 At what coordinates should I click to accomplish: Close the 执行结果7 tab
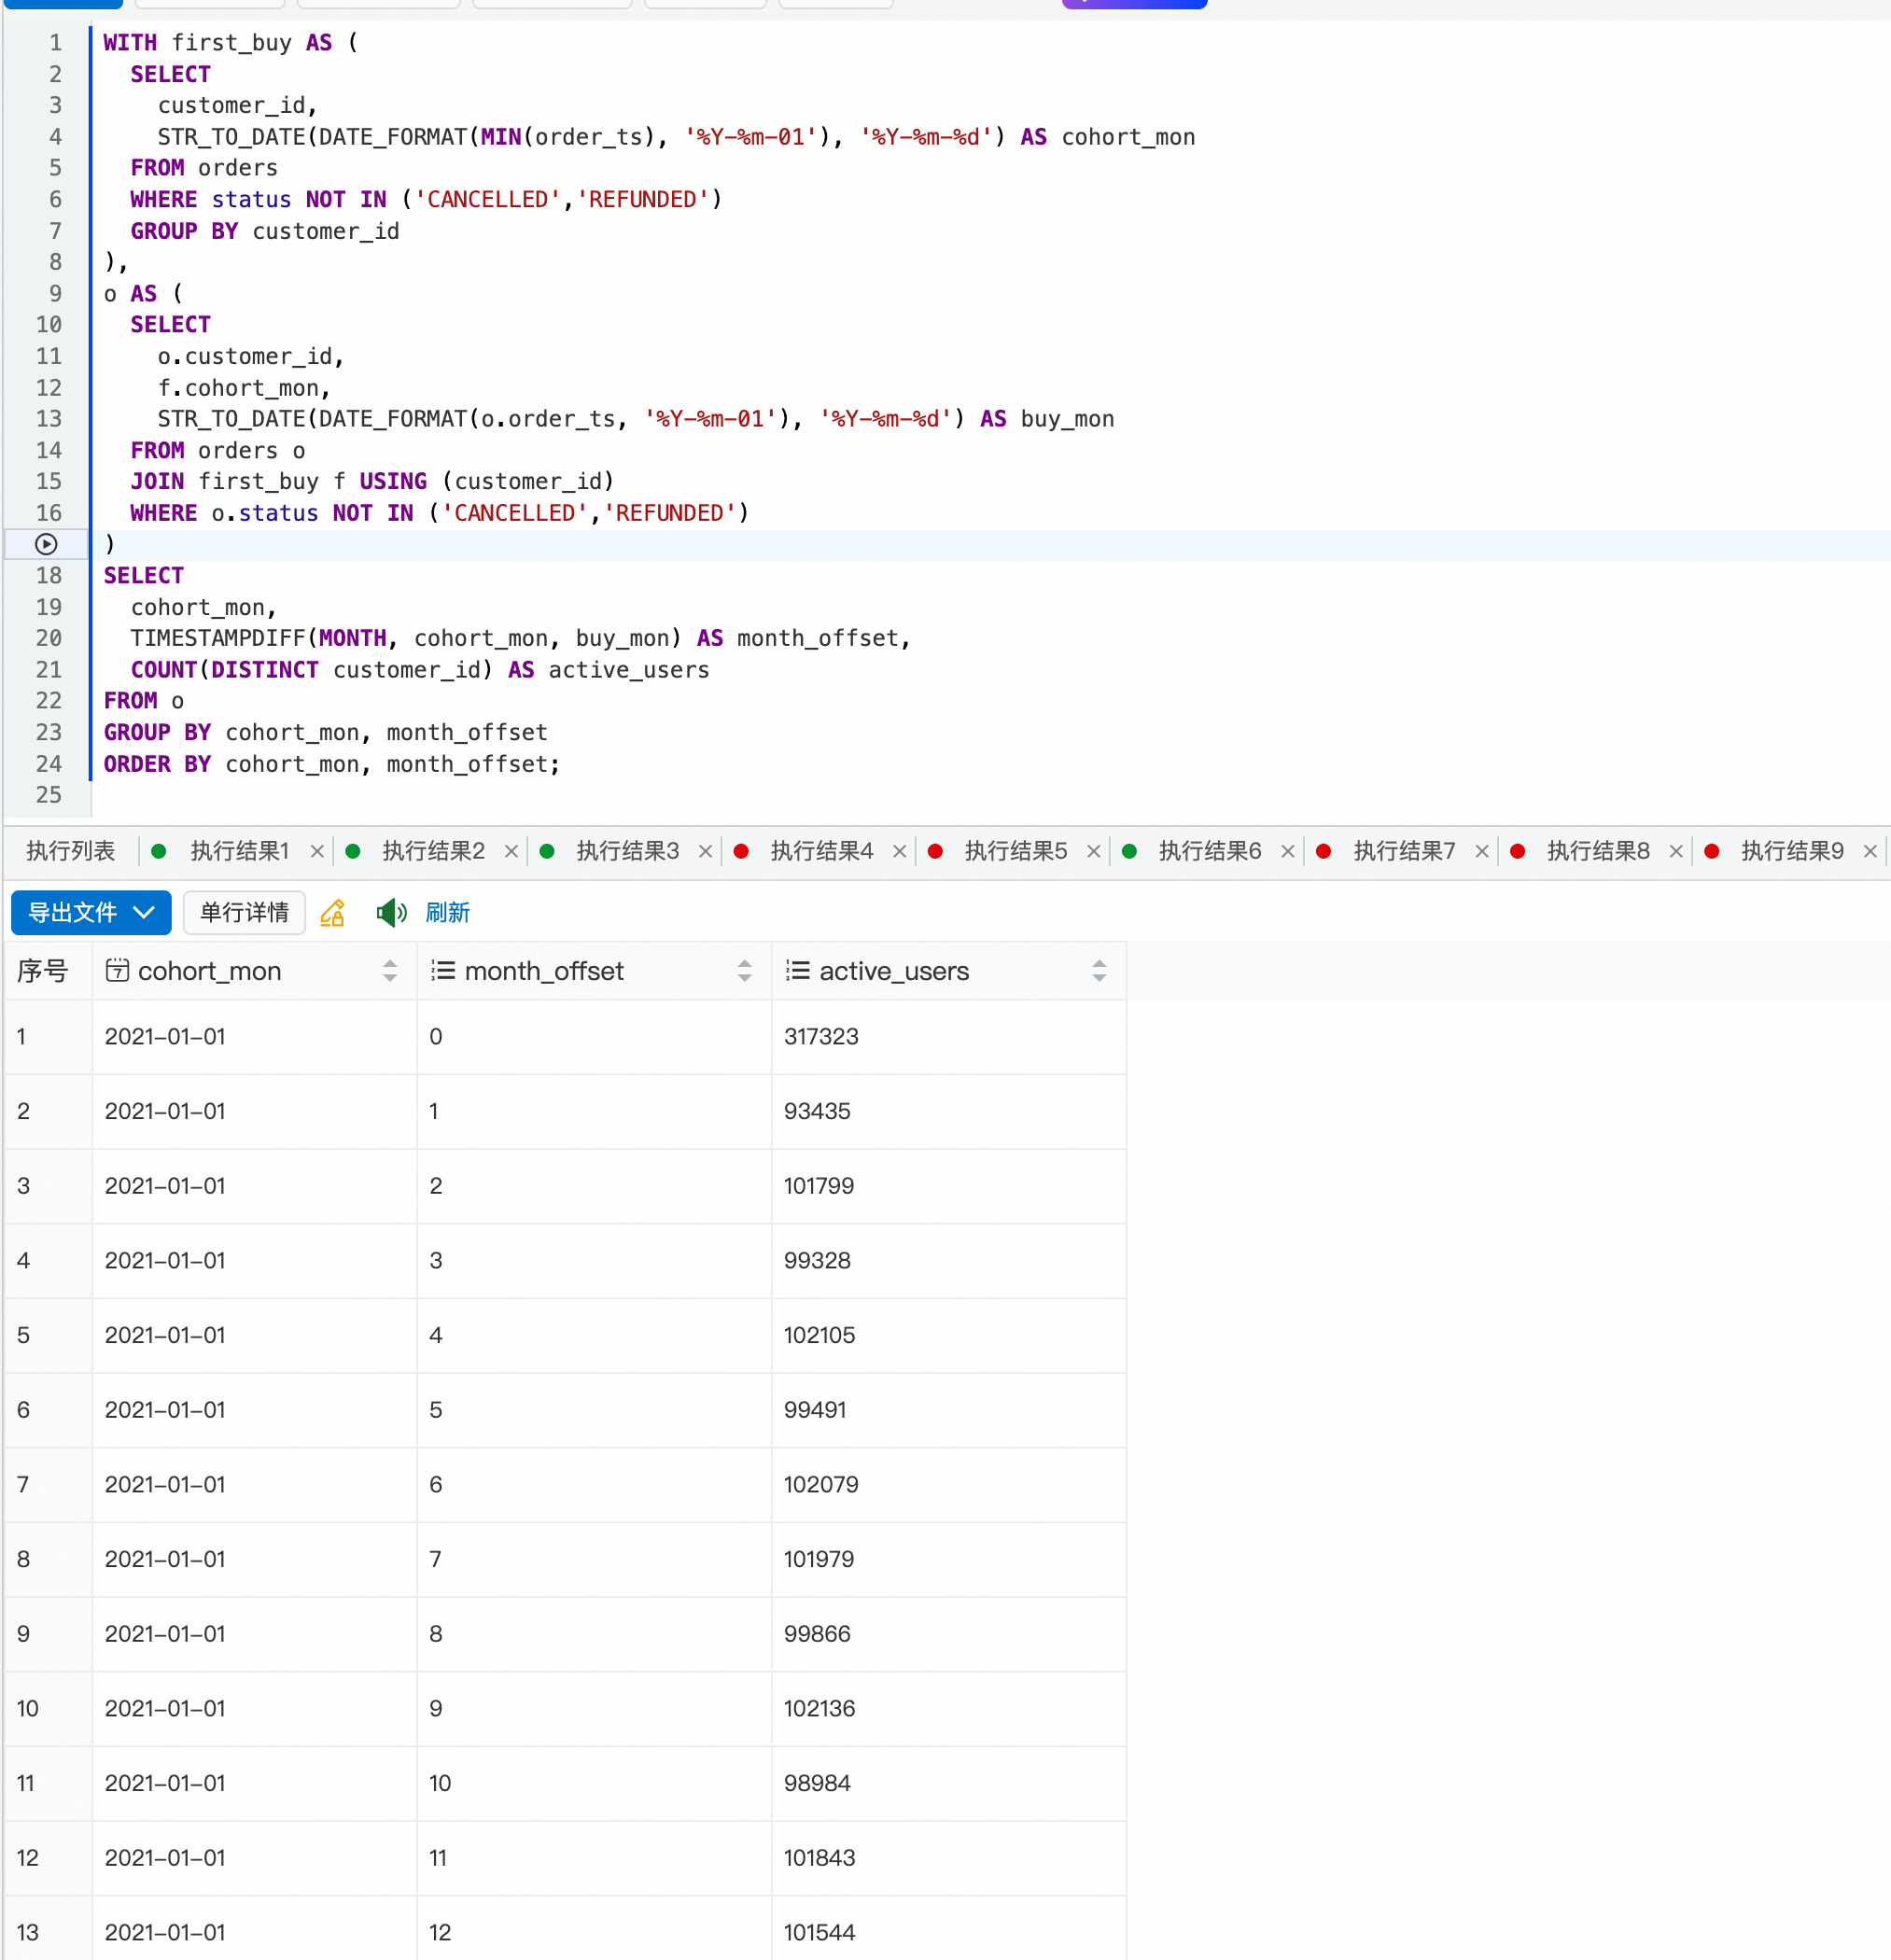point(1481,851)
